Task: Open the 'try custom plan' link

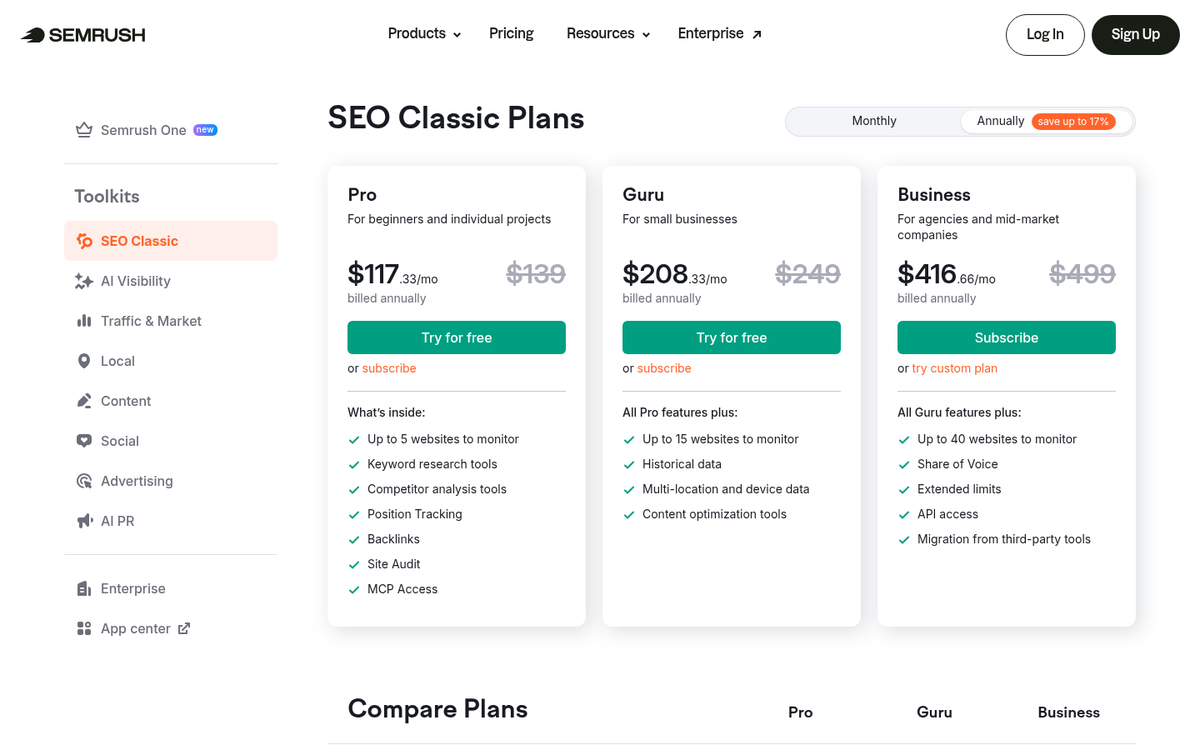Action: (953, 368)
